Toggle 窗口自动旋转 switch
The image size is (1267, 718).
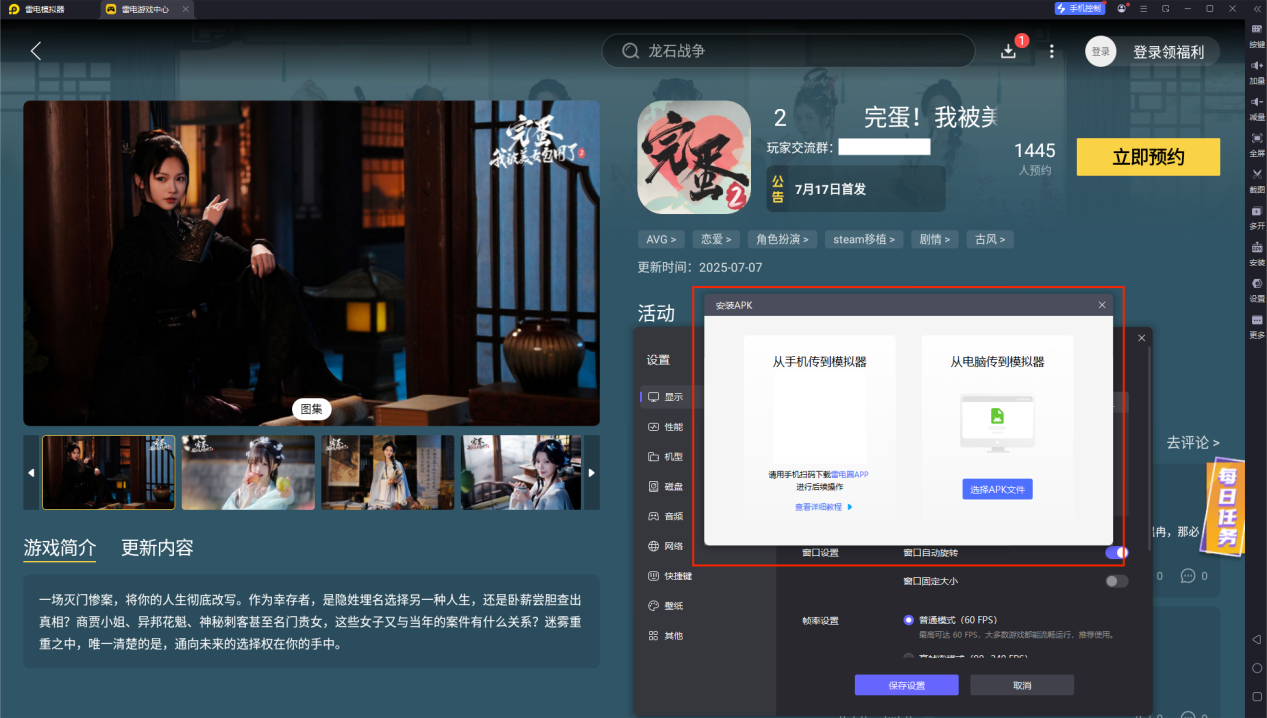pyautogui.click(x=1117, y=552)
